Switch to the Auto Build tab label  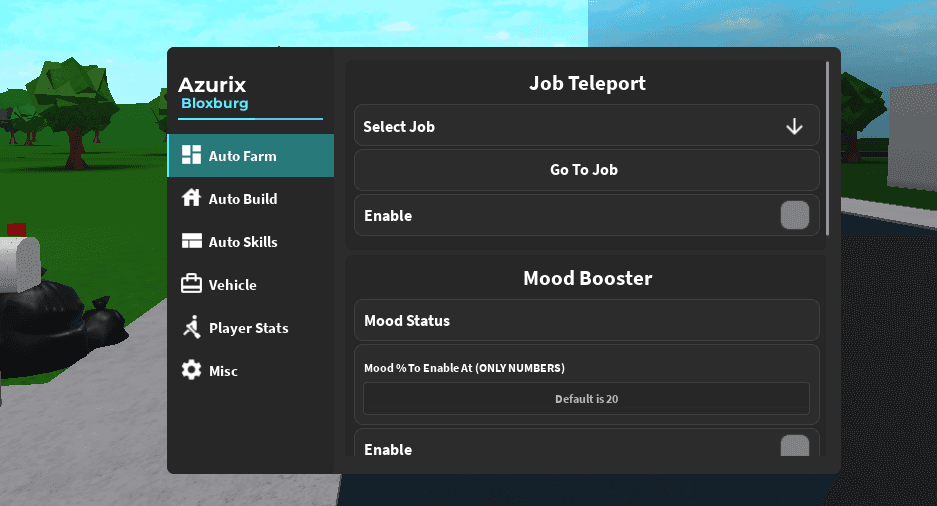coord(243,199)
